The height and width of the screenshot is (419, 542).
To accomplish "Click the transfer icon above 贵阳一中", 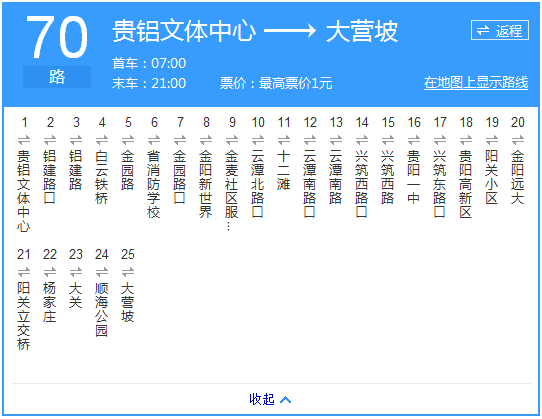I will (x=414, y=140).
